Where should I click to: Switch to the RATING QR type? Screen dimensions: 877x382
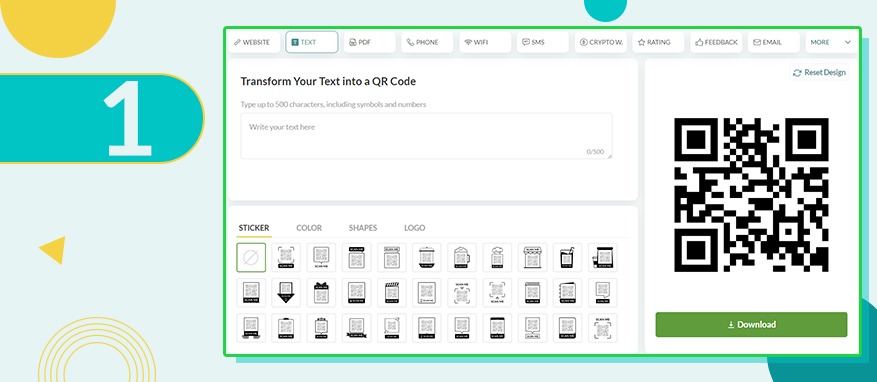tap(658, 42)
